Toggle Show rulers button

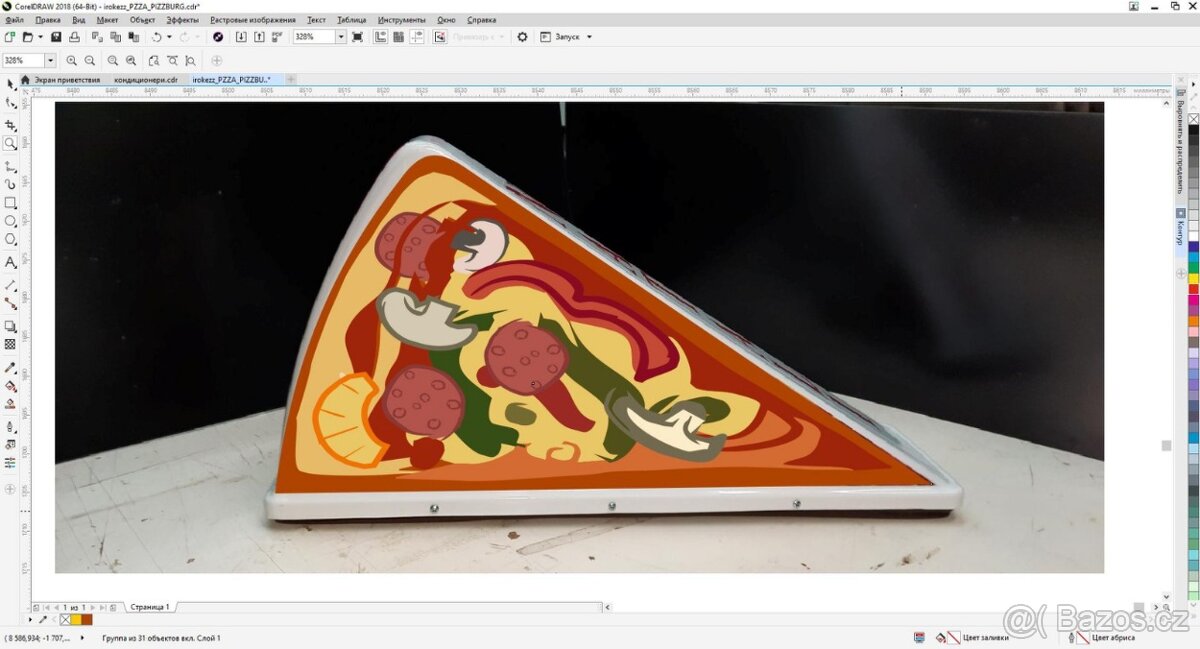pos(381,37)
